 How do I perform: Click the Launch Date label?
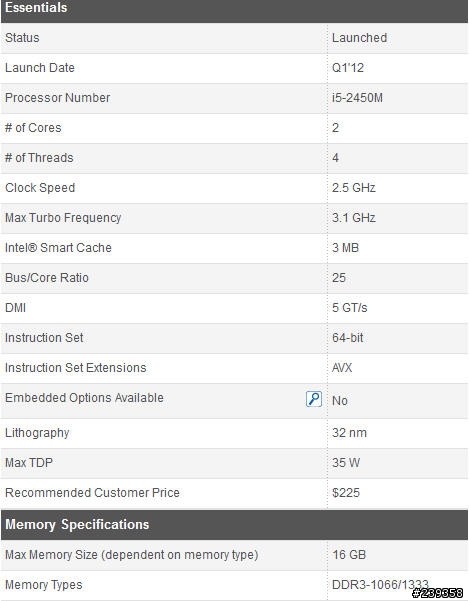[x=40, y=68]
